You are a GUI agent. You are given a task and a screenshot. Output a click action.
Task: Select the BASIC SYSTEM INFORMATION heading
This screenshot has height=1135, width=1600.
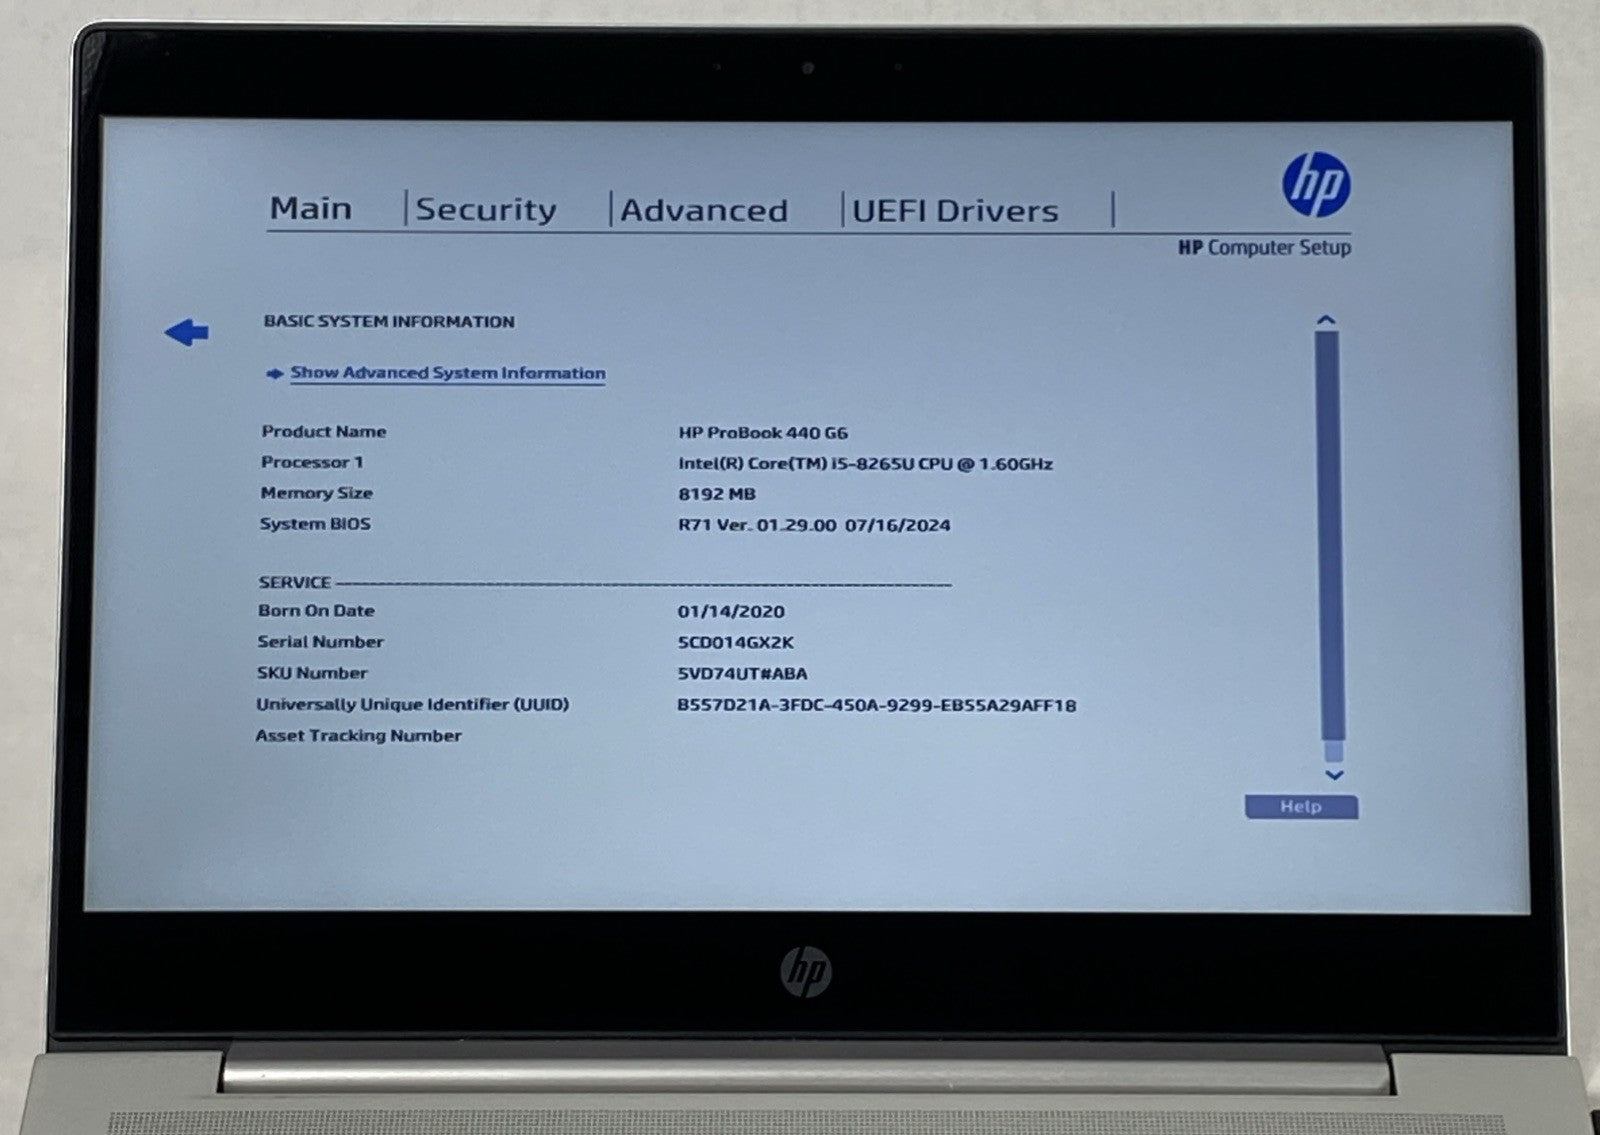coord(389,321)
